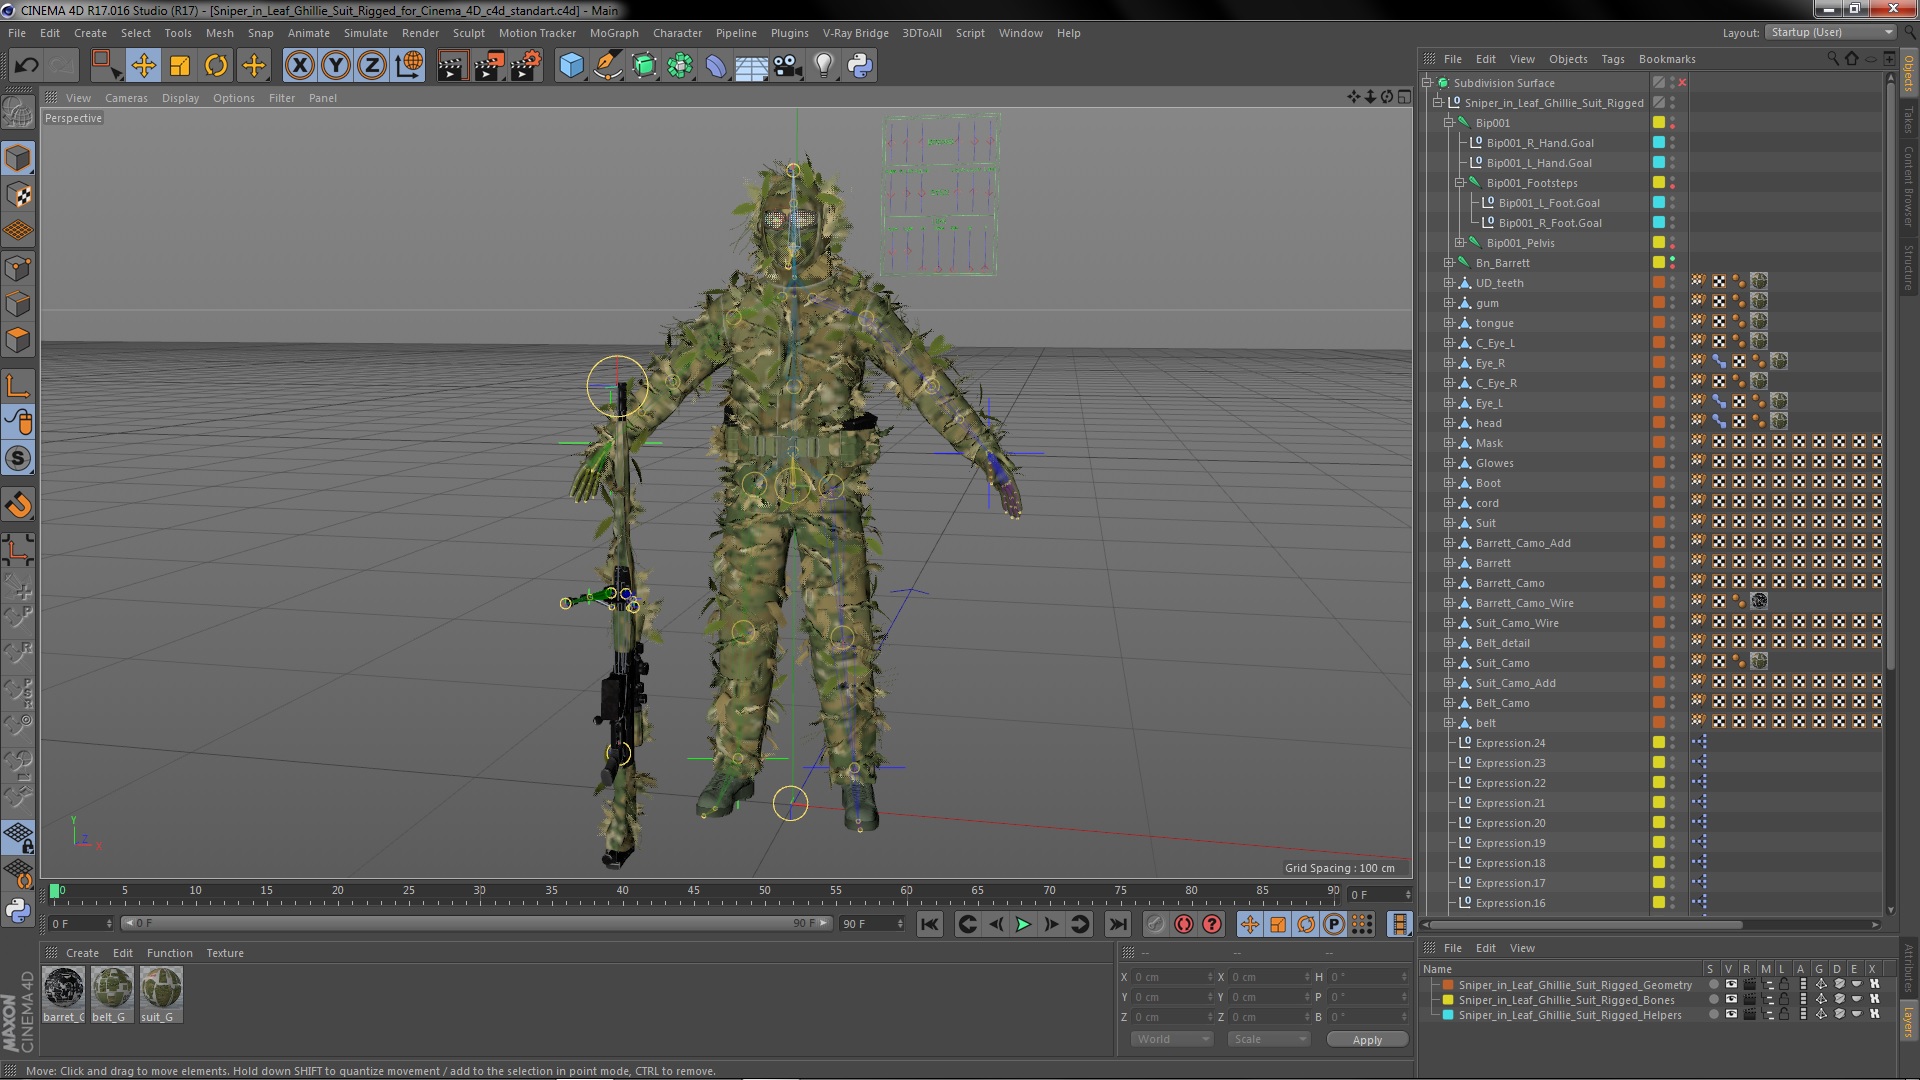Open the World coordinate dropdown
1920x1080 pixels.
tap(1171, 1039)
